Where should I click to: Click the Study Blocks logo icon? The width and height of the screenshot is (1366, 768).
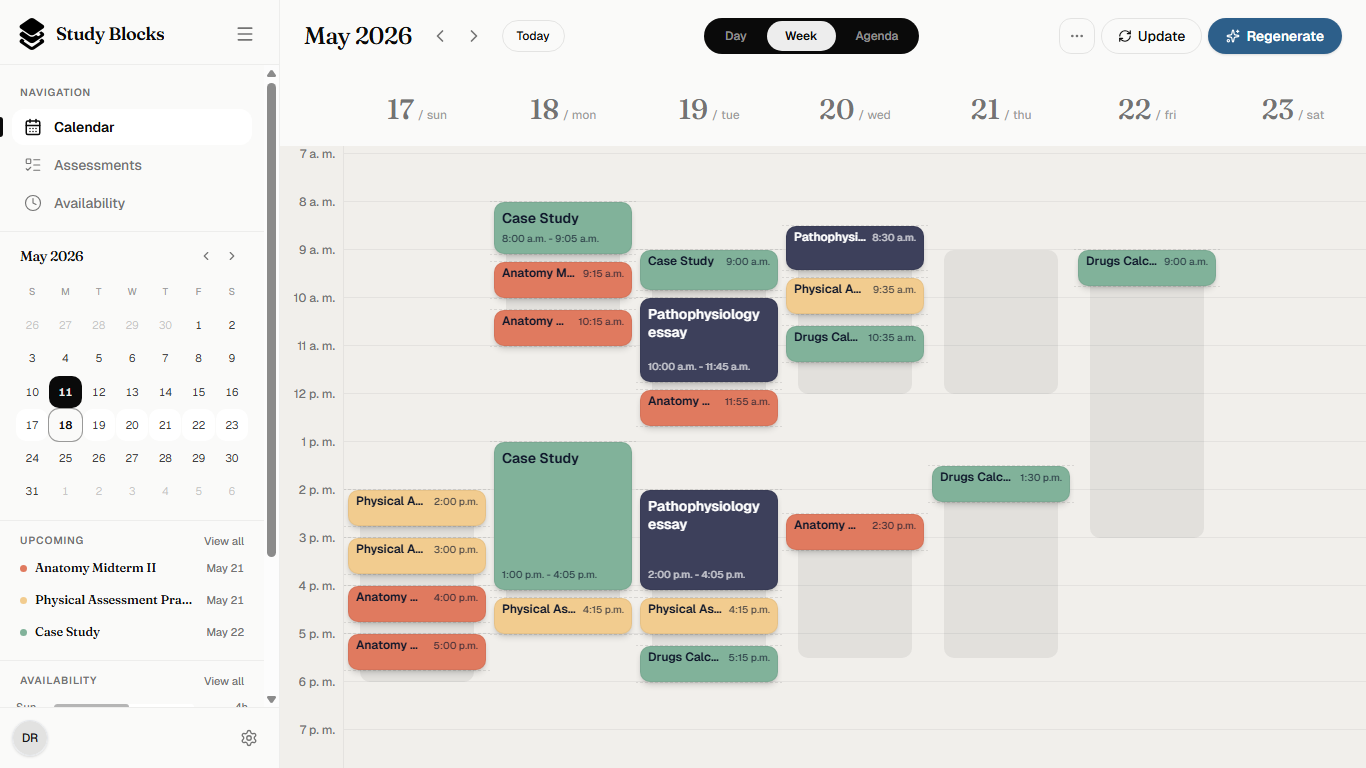pos(32,34)
